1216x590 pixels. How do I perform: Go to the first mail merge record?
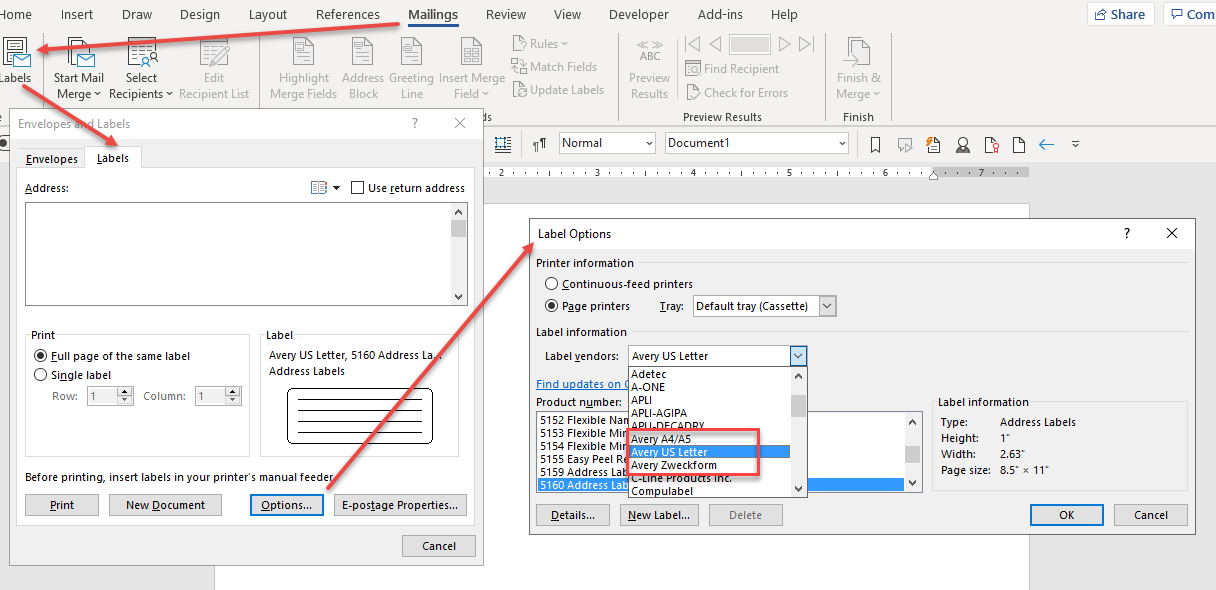click(x=693, y=44)
